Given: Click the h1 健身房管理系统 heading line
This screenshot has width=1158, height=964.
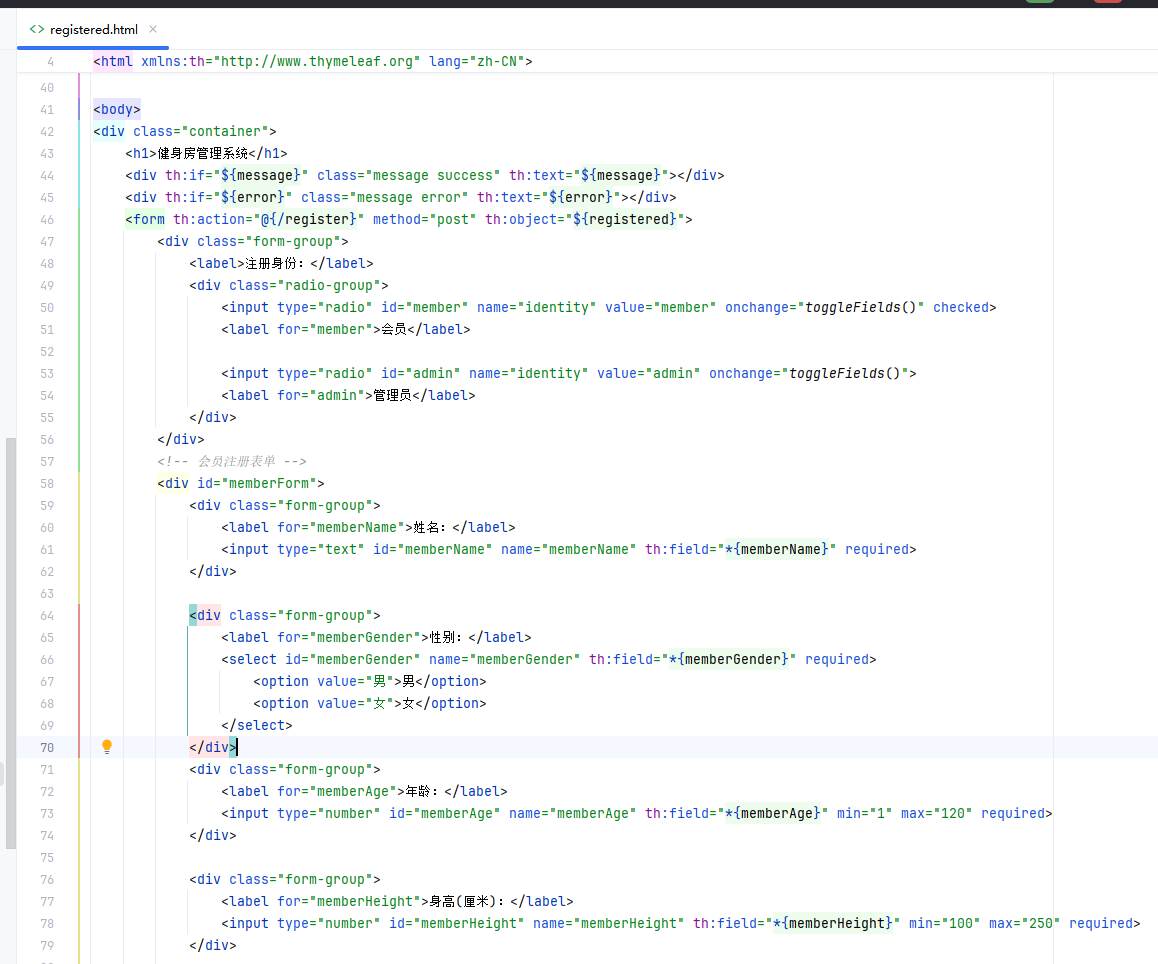Looking at the screenshot, I should [x=206, y=154].
